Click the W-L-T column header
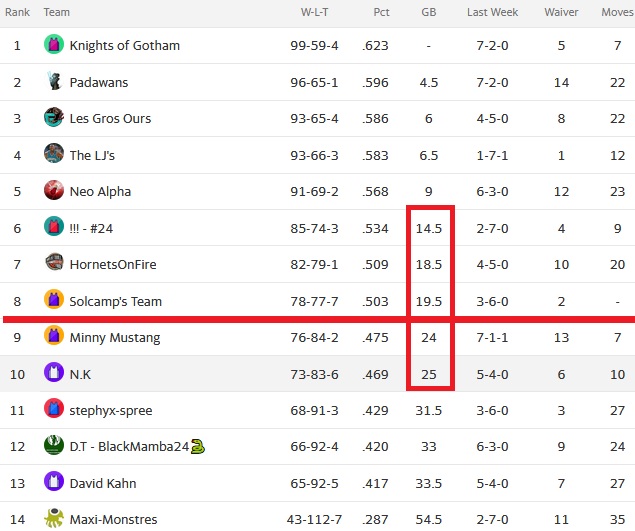This screenshot has height=531, width=635. [x=314, y=12]
